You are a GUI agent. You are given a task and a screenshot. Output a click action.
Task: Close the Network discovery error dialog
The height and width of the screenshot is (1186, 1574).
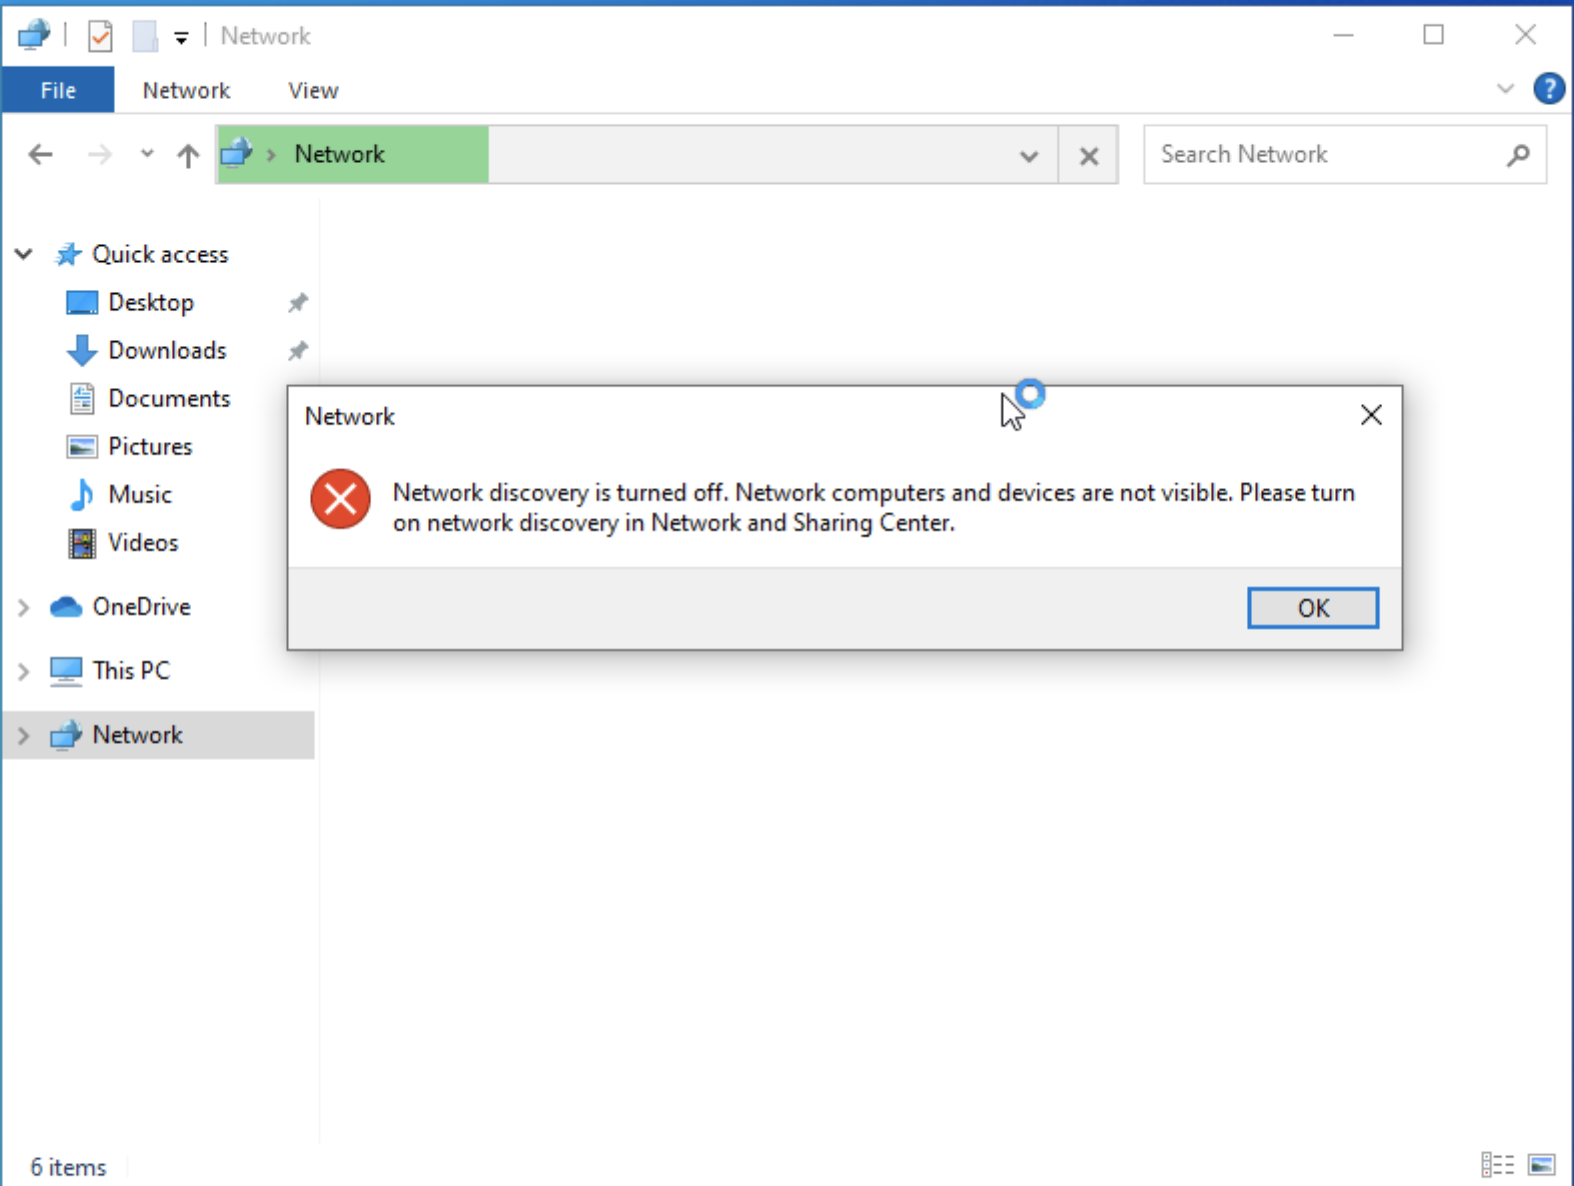click(x=1371, y=415)
